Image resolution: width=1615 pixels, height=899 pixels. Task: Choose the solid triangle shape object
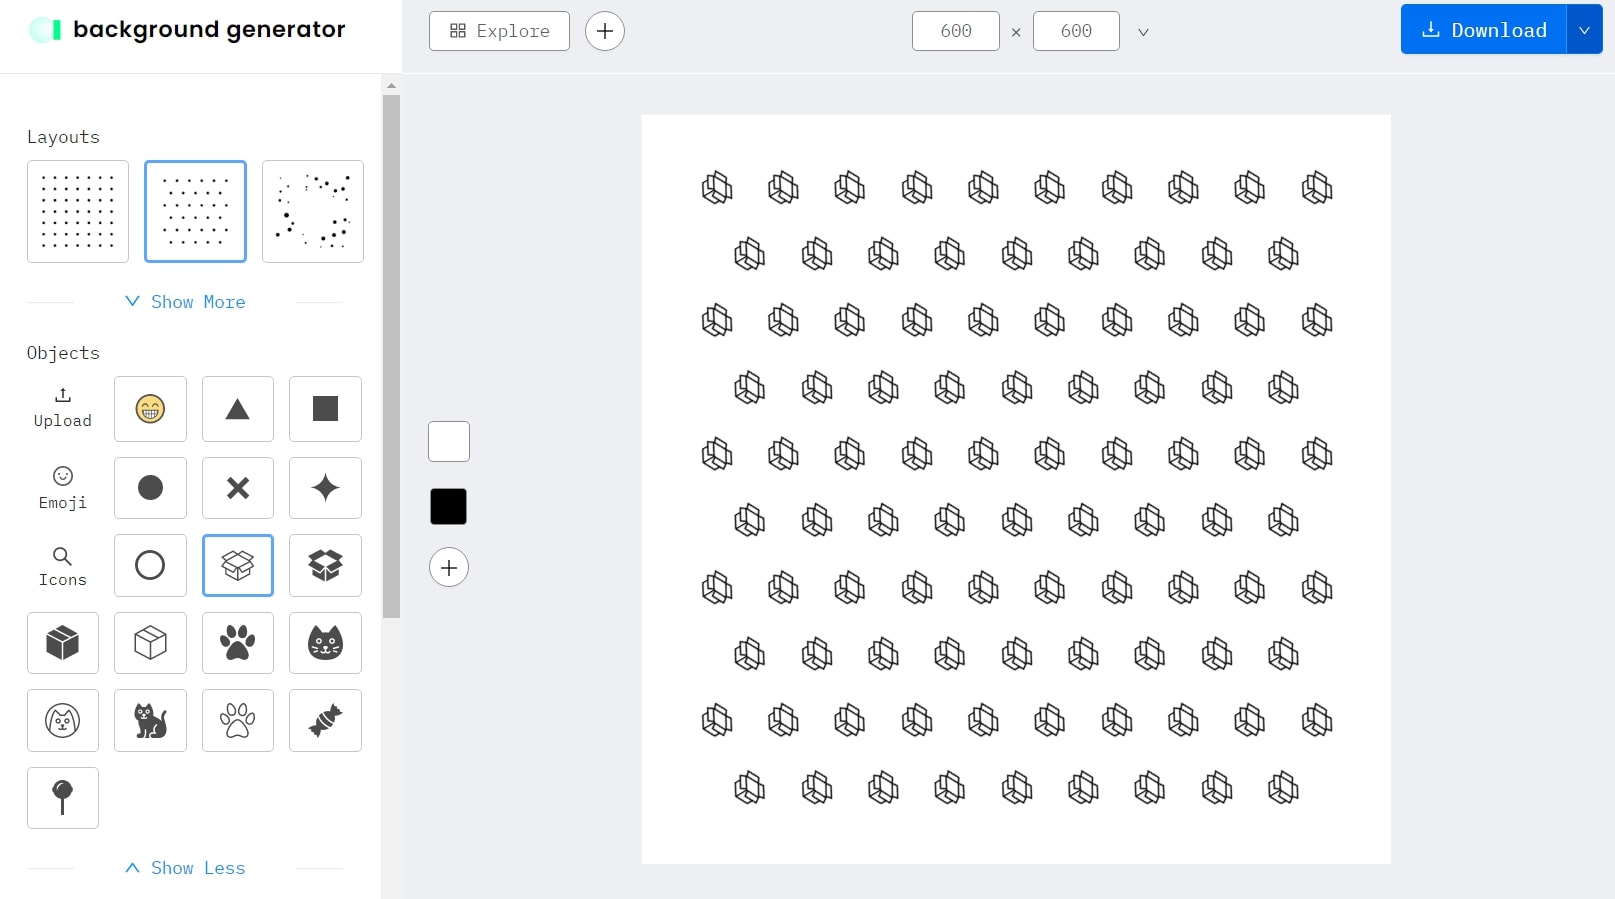[x=237, y=409]
